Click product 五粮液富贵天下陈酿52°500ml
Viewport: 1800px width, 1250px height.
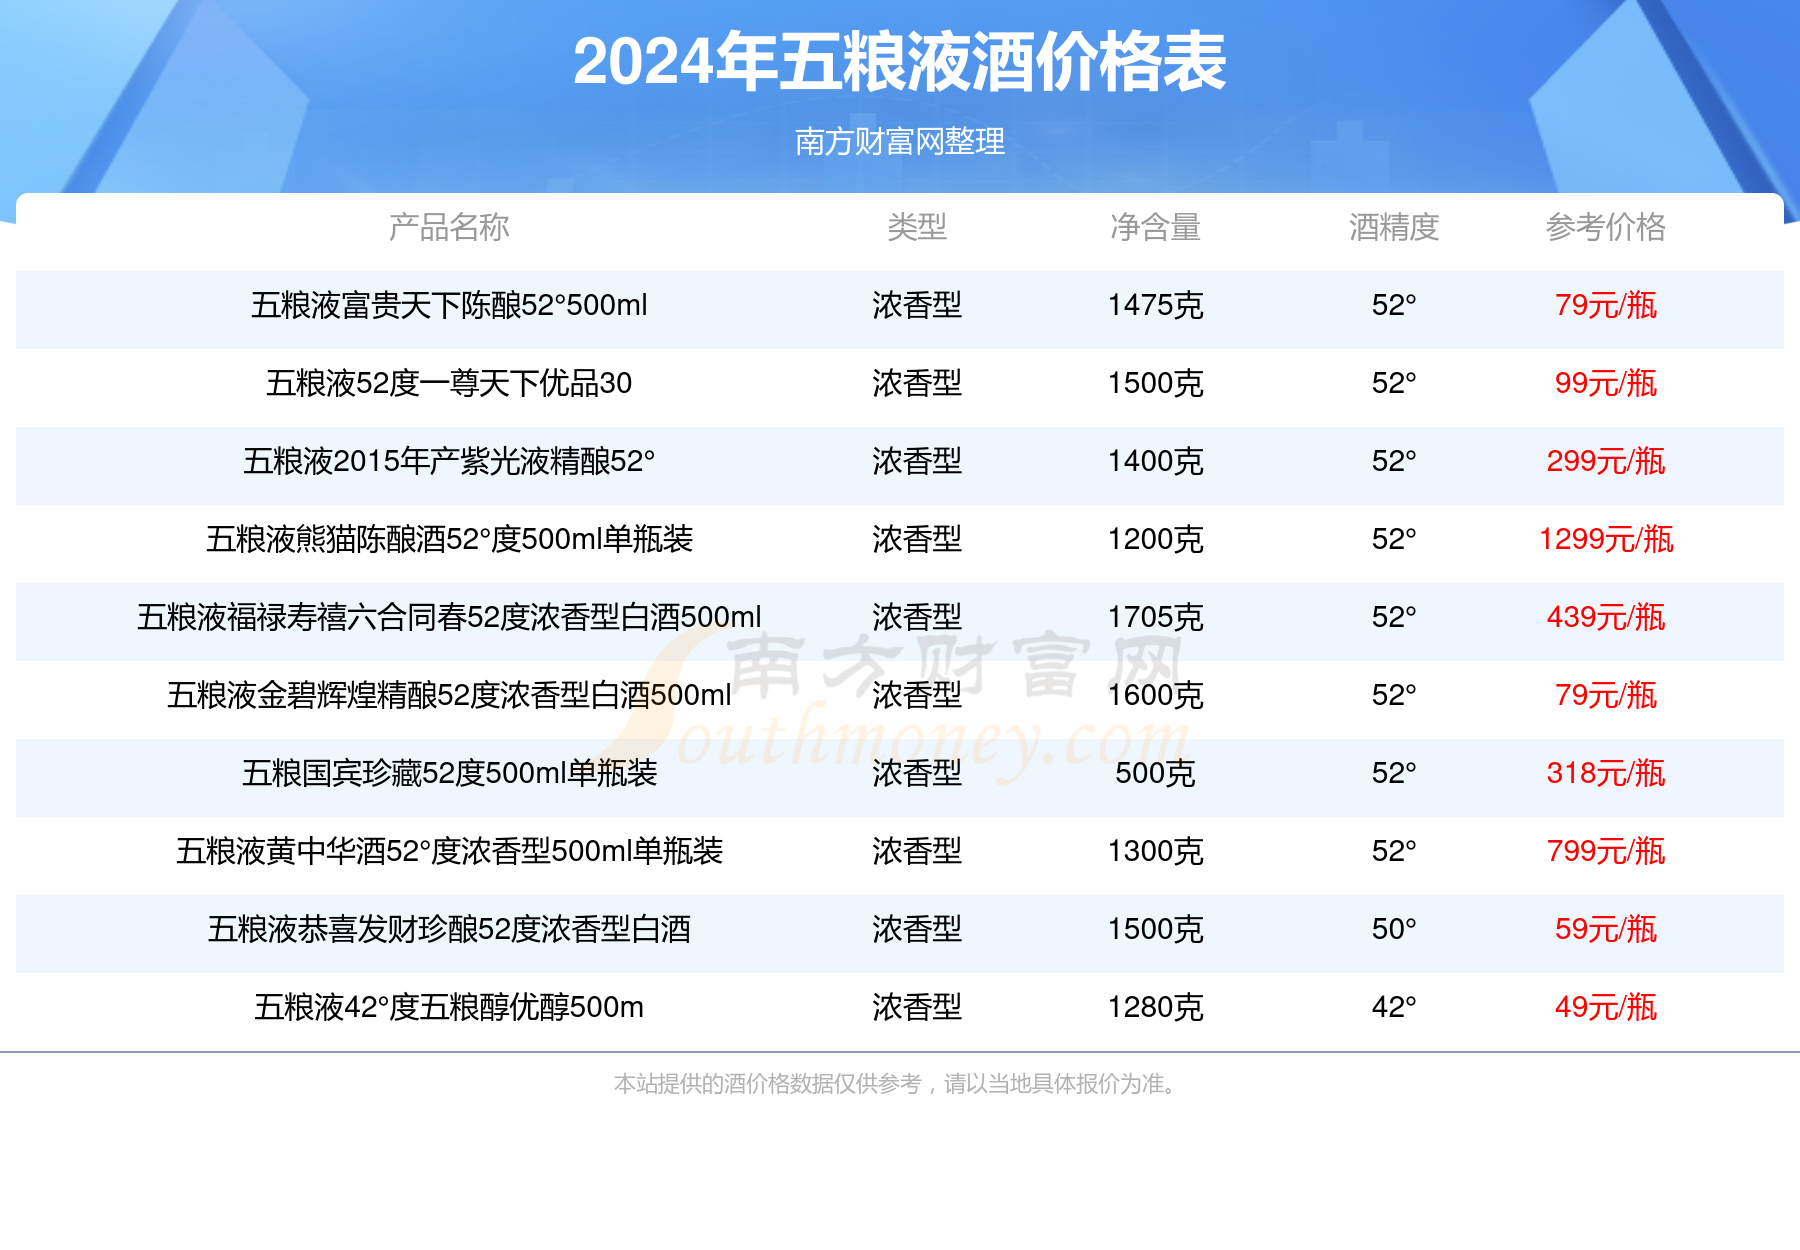(449, 306)
